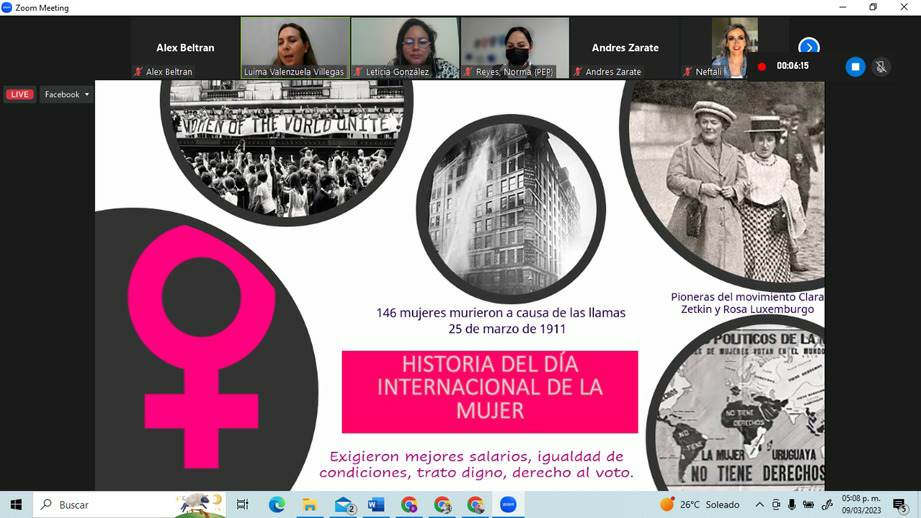Click the muted microphone button beside recording timer
Viewport: 921px width, 518px height.
(x=880, y=66)
